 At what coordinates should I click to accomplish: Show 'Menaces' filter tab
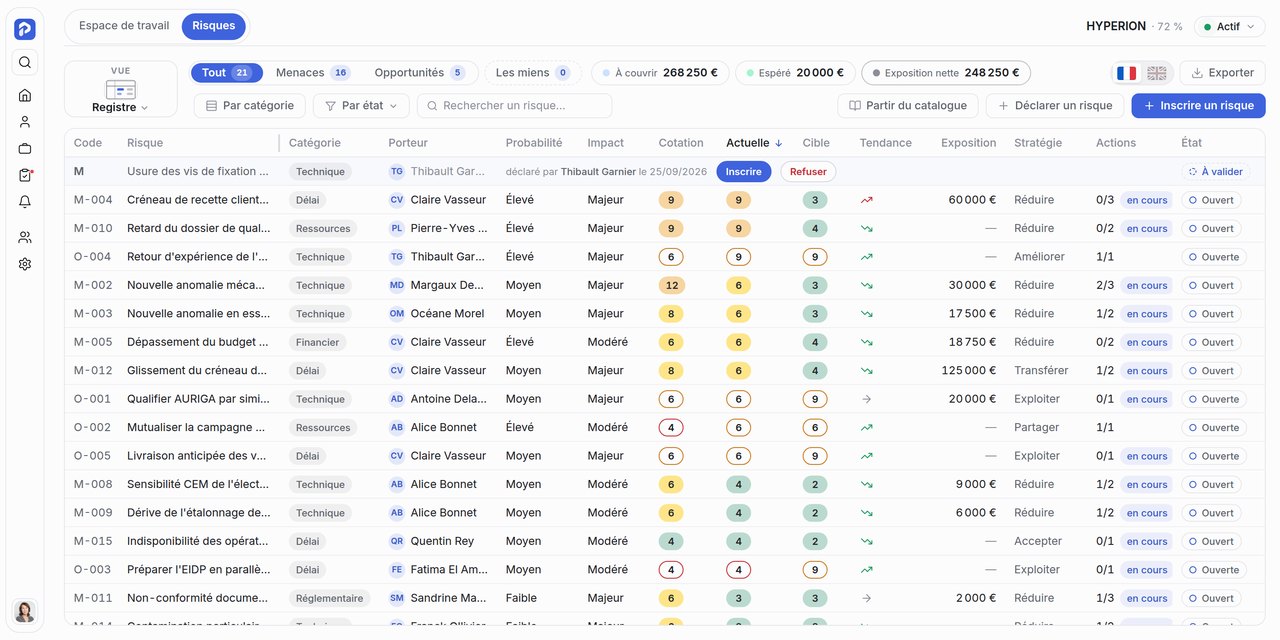(313, 73)
